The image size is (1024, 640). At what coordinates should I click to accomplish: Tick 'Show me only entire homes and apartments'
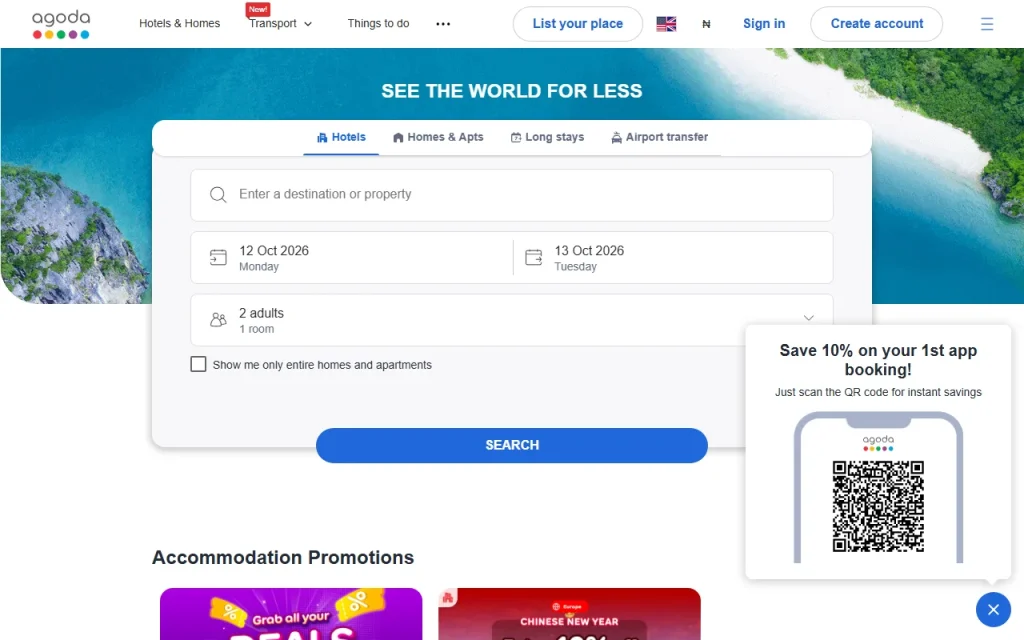pos(198,364)
